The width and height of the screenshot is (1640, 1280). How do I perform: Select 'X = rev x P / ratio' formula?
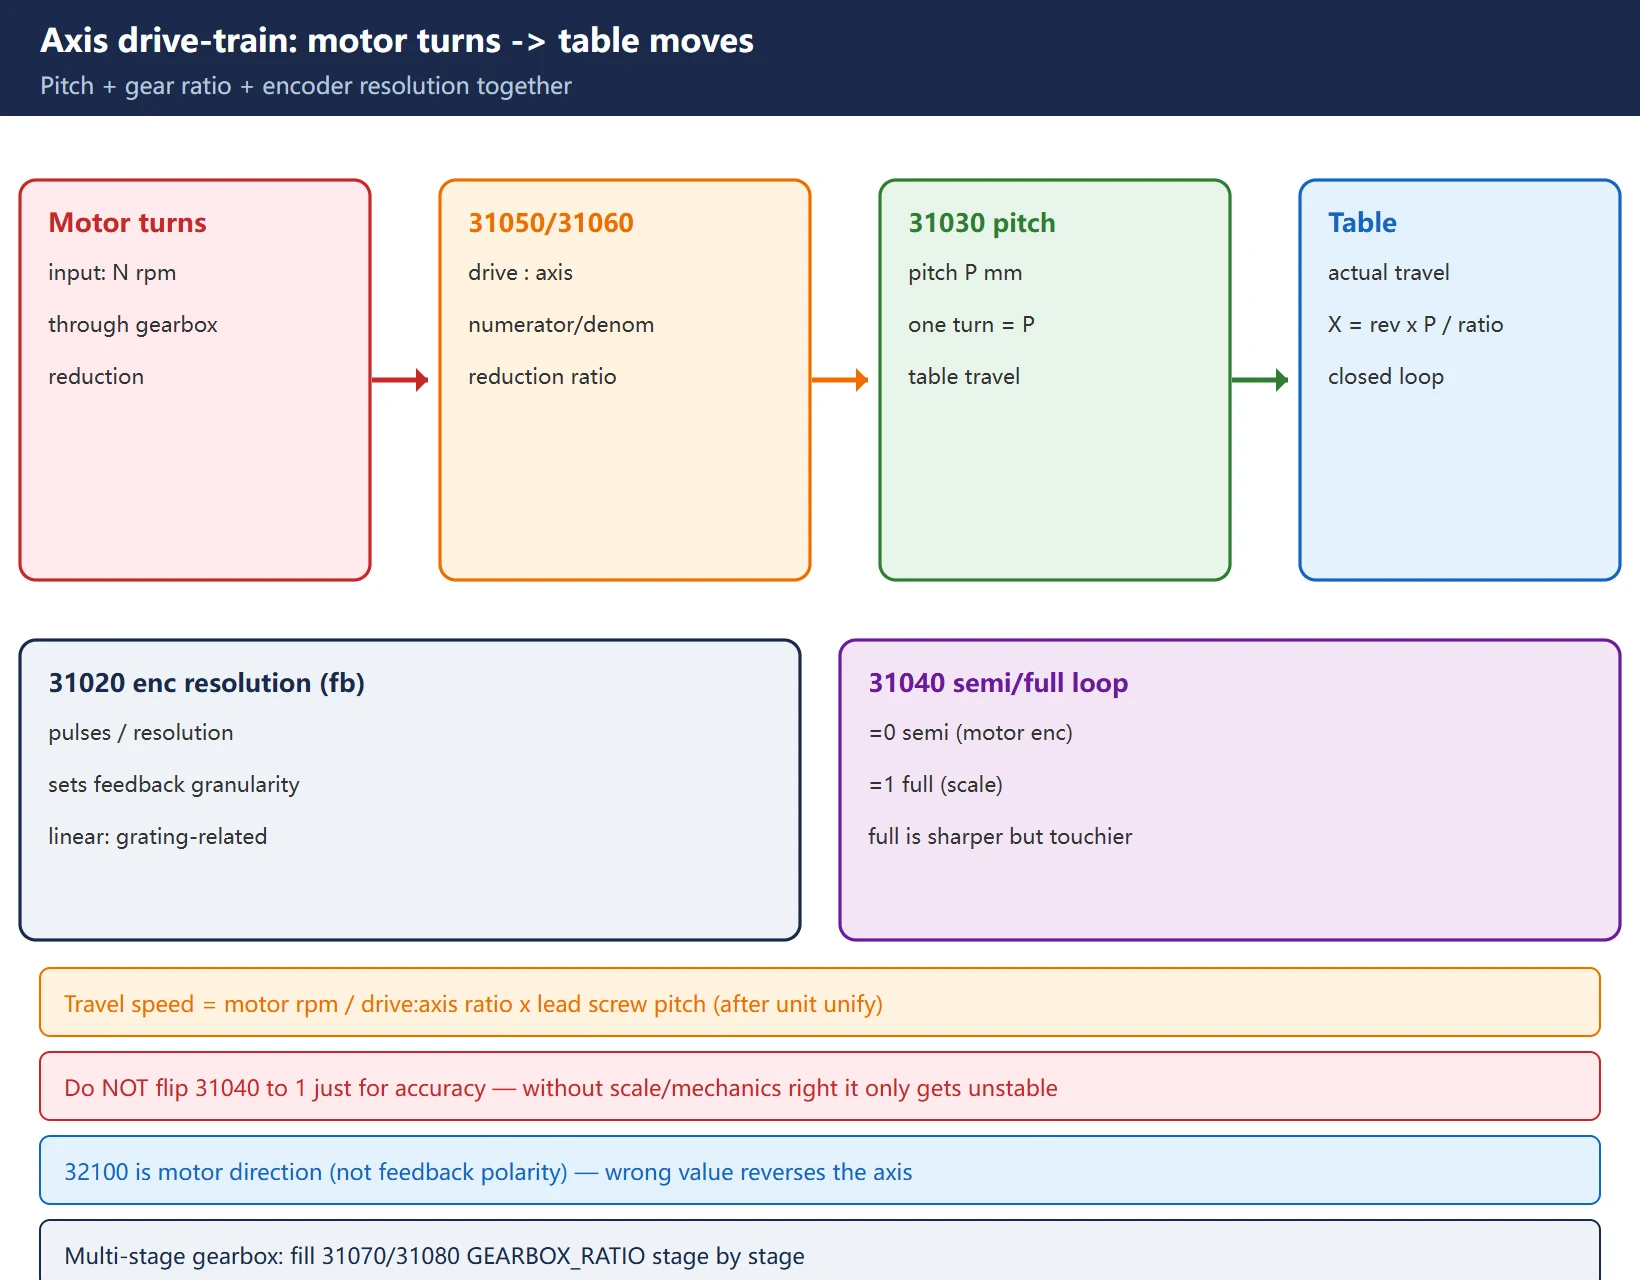click(1415, 324)
